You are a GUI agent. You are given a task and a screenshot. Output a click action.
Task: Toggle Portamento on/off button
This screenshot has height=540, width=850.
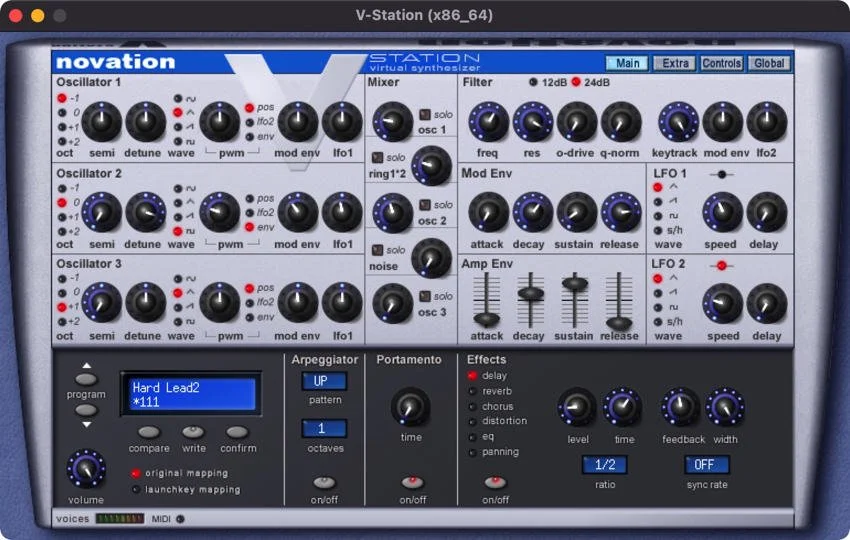[x=412, y=482]
